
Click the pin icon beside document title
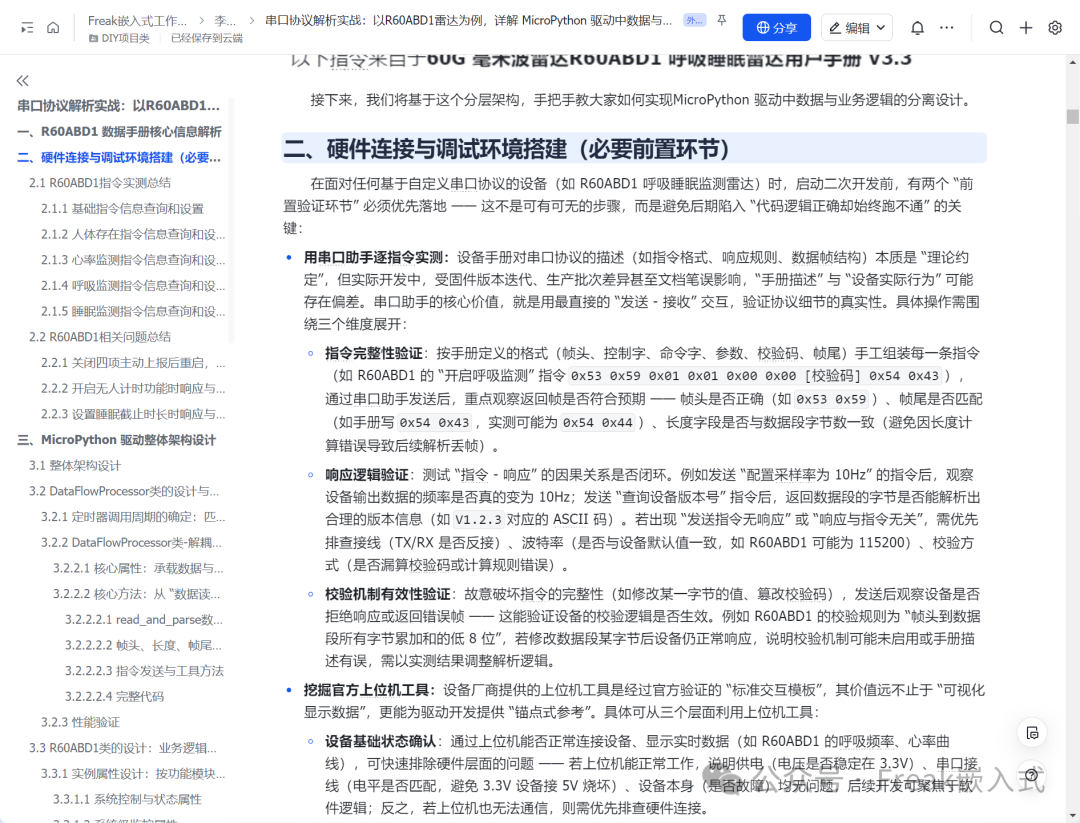coord(722,20)
